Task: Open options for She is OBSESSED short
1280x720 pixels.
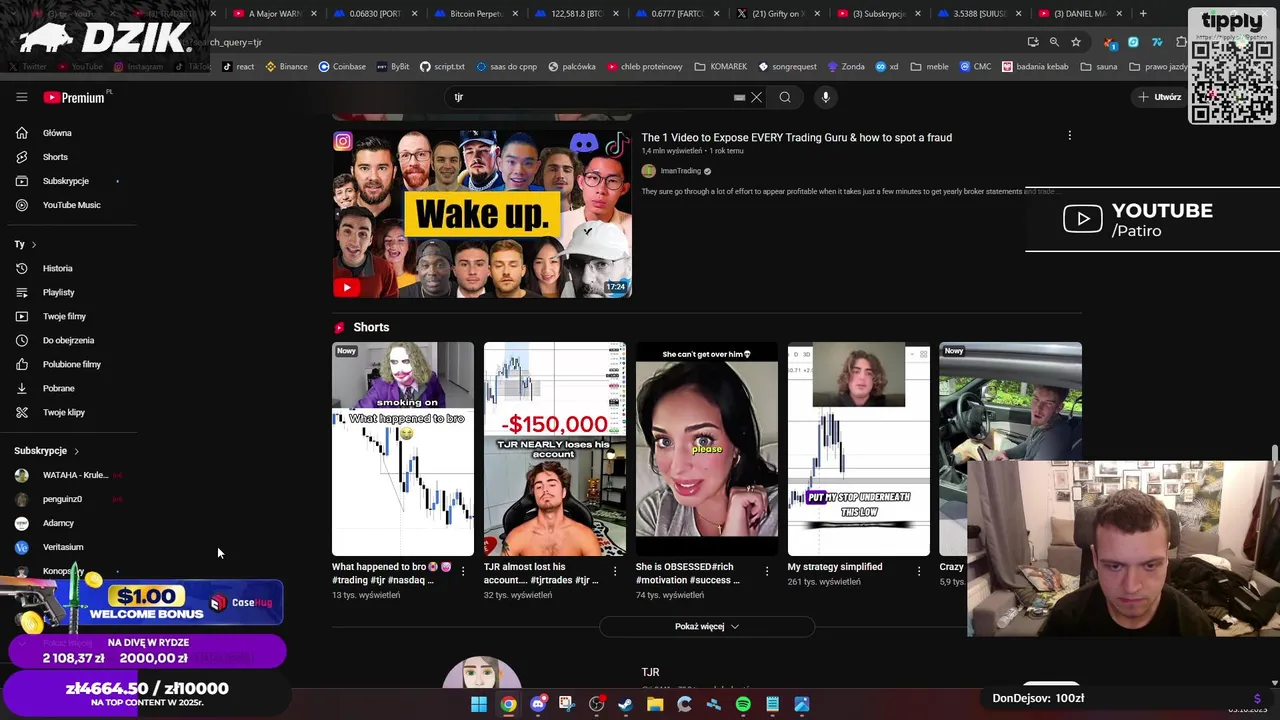Action: [x=767, y=571]
